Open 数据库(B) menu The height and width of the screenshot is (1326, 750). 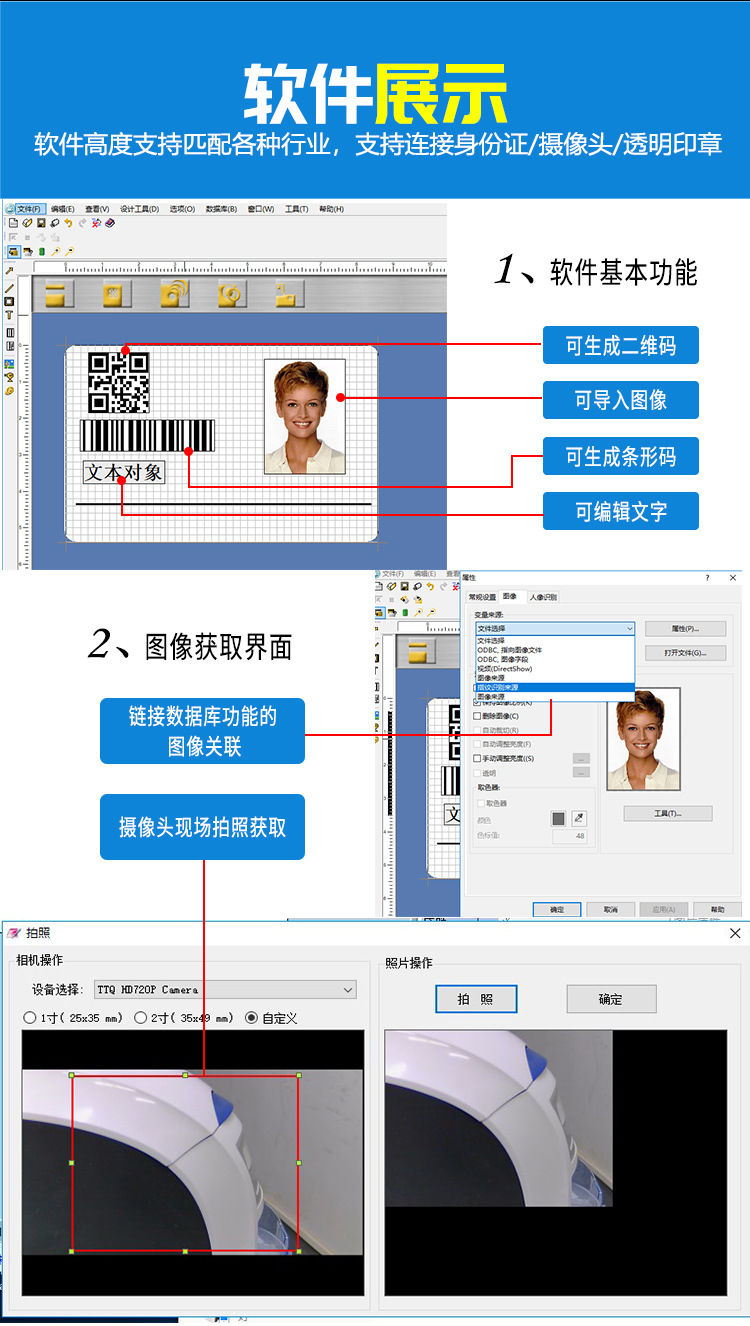221,209
